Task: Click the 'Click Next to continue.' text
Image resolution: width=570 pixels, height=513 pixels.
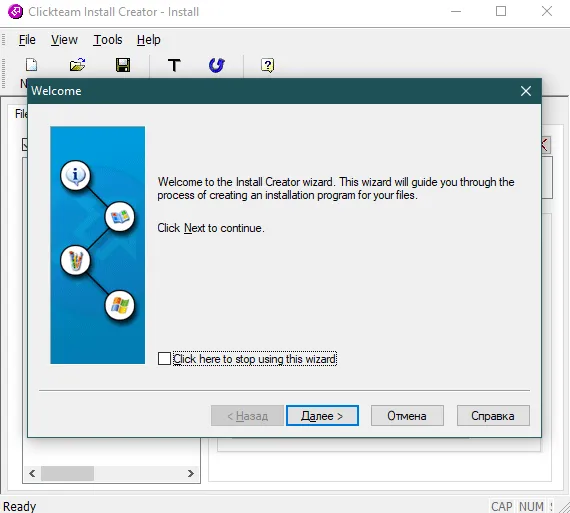Action: tap(211, 228)
